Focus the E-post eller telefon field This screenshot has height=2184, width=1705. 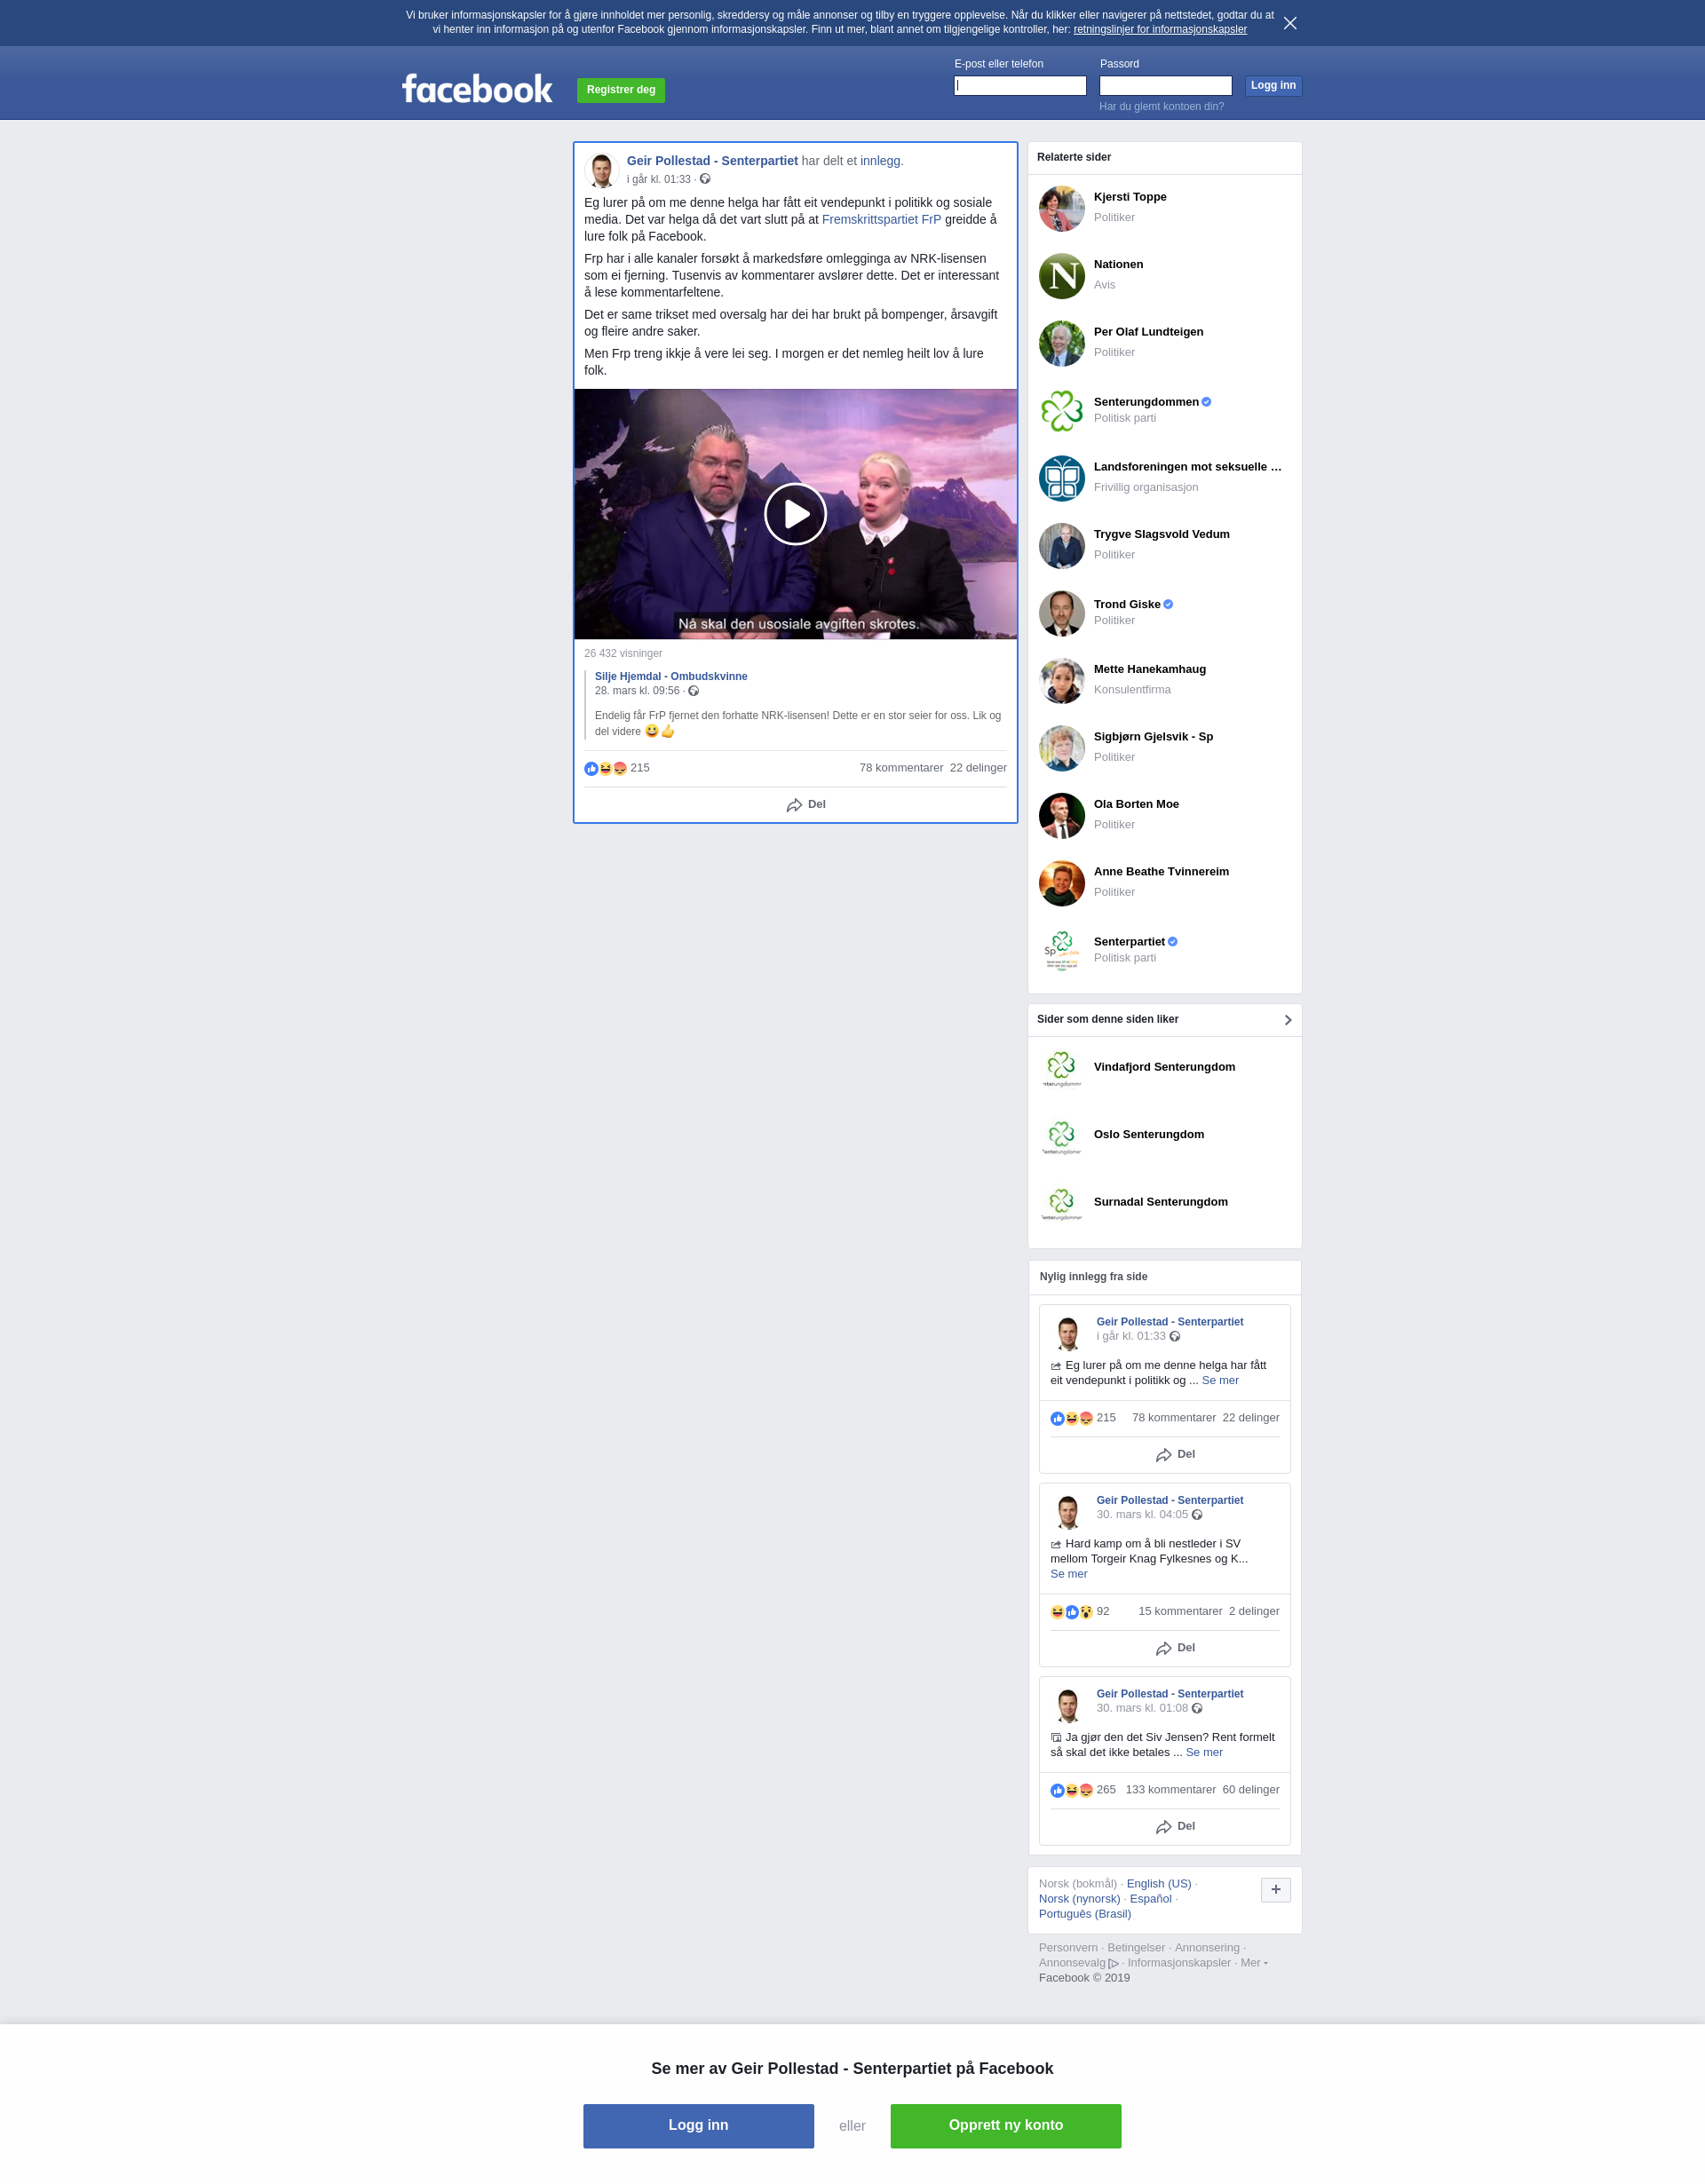click(x=1020, y=86)
